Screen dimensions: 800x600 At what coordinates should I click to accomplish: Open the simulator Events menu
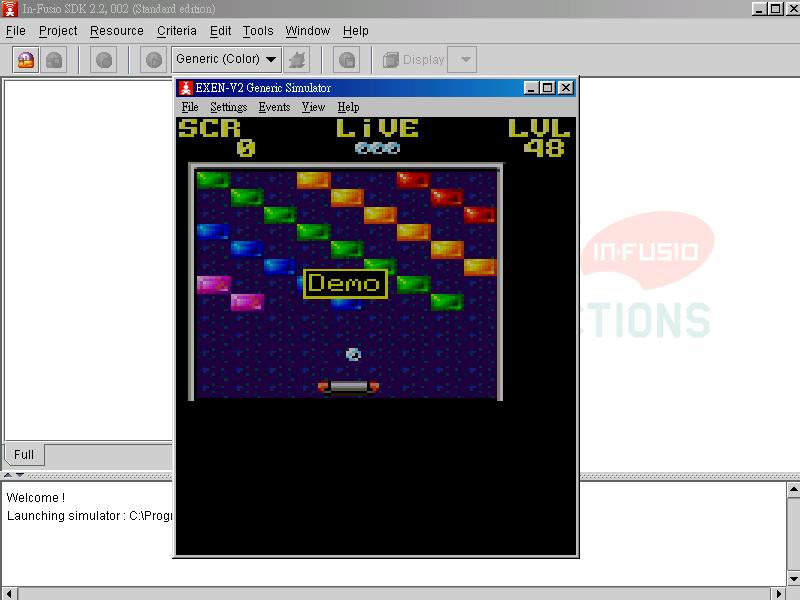(x=274, y=107)
